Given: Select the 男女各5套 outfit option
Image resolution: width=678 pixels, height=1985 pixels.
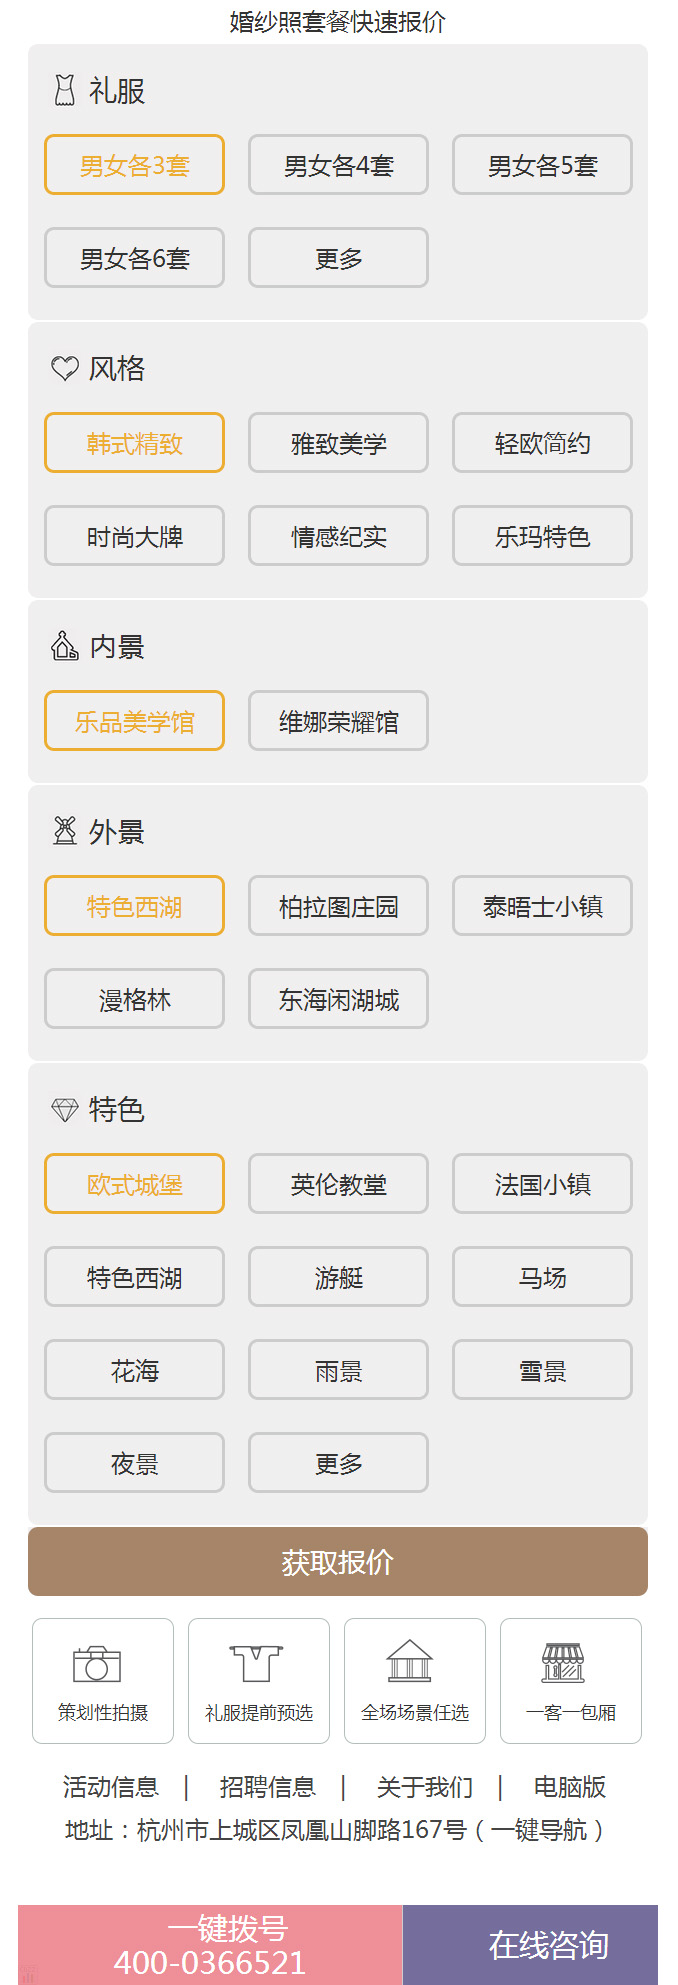Looking at the screenshot, I should click(542, 165).
